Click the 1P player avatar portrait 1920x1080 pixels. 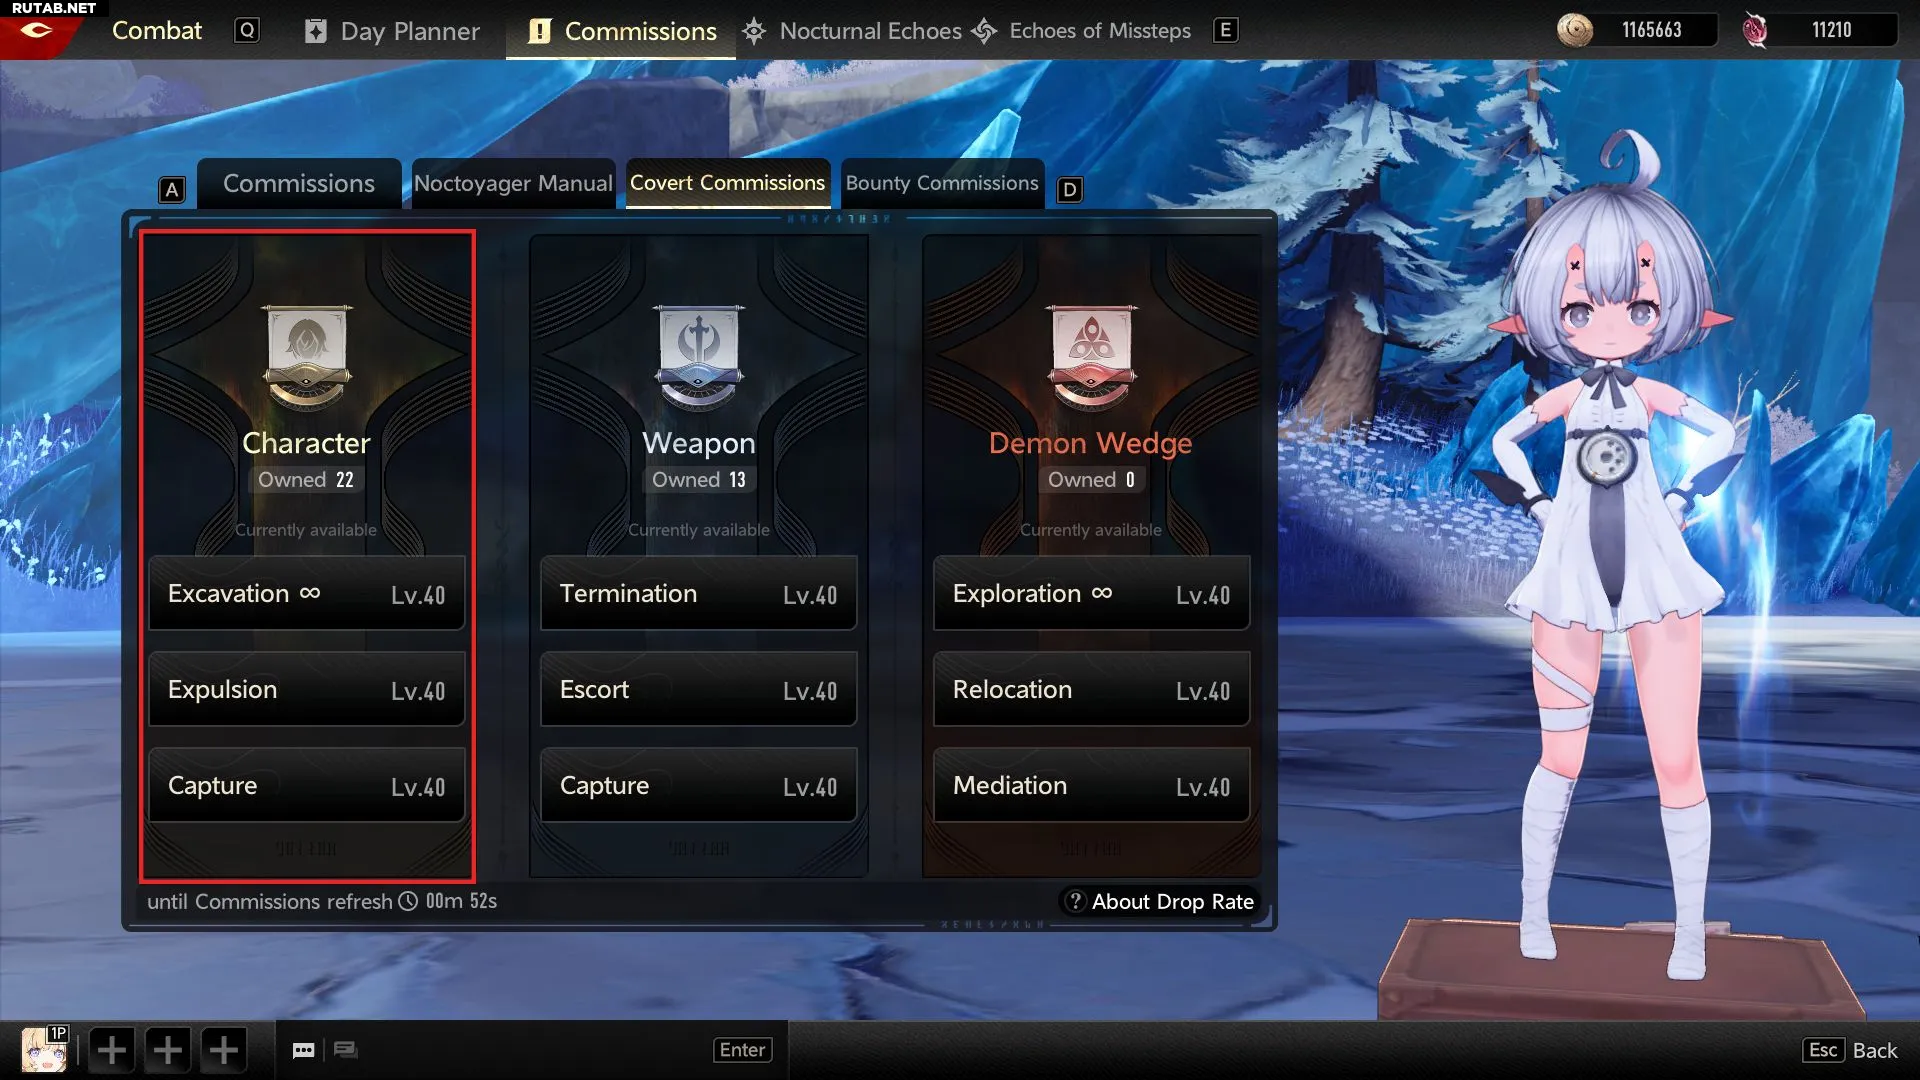click(x=45, y=1049)
